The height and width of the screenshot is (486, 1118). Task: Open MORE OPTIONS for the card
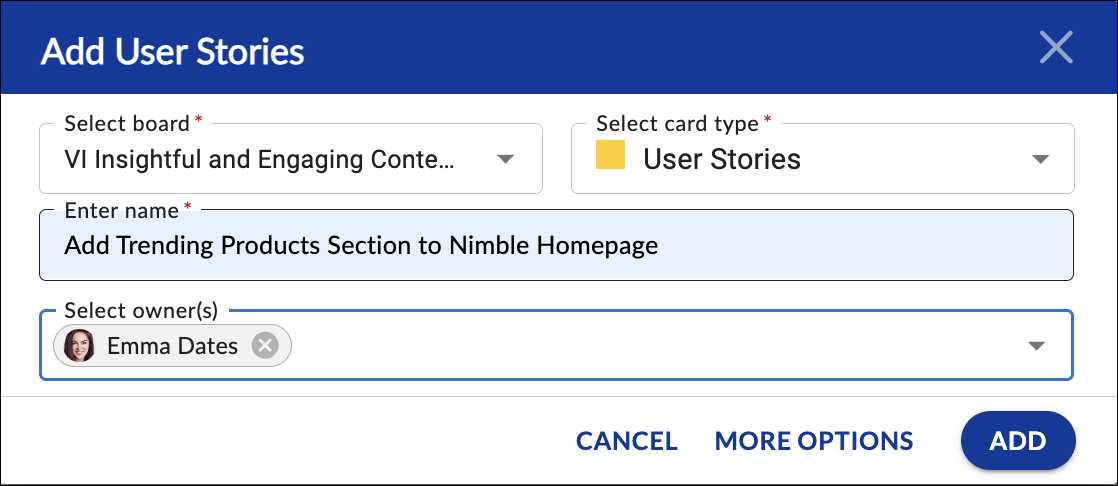pyautogui.click(x=814, y=440)
